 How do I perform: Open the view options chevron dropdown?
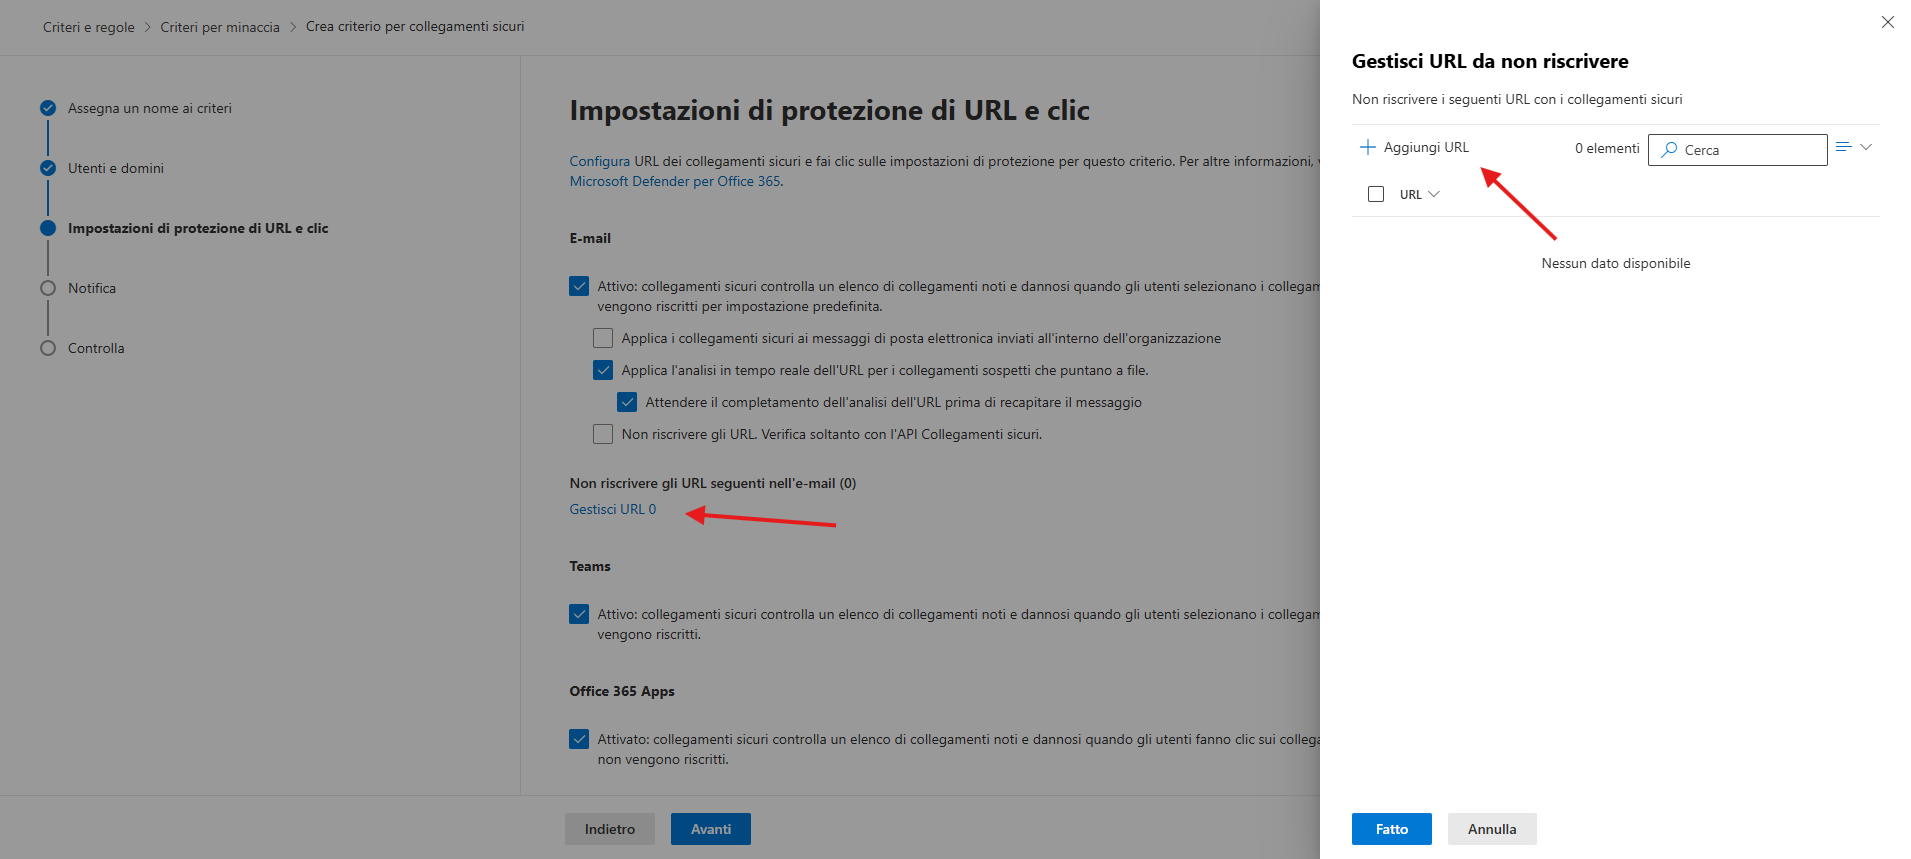tap(1866, 147)
